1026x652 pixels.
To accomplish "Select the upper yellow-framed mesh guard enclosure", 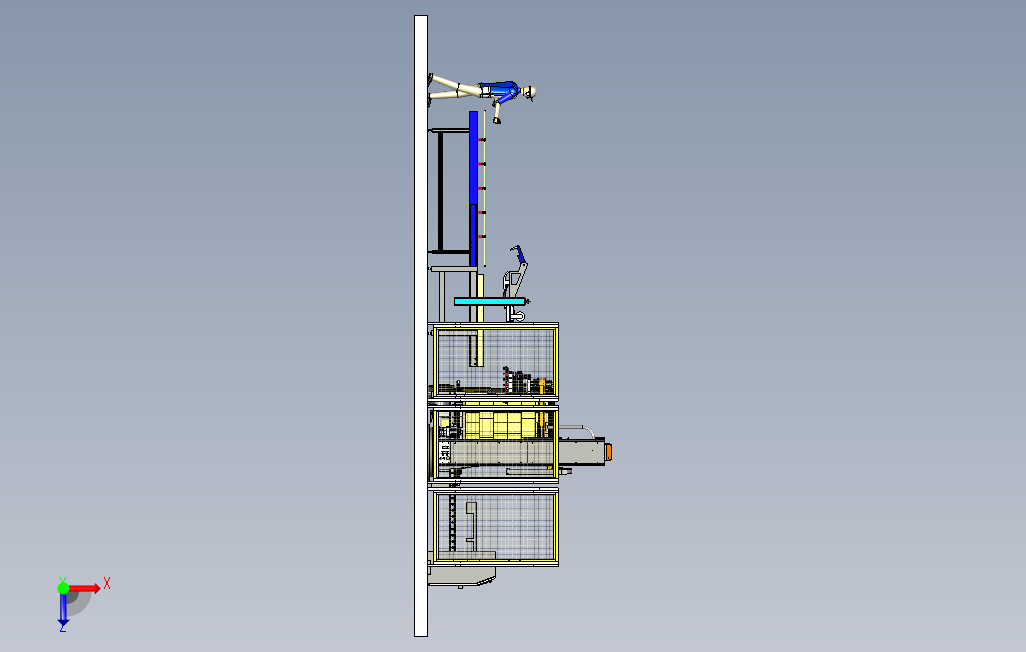I will pyautogui.click(x=495, y=361).
